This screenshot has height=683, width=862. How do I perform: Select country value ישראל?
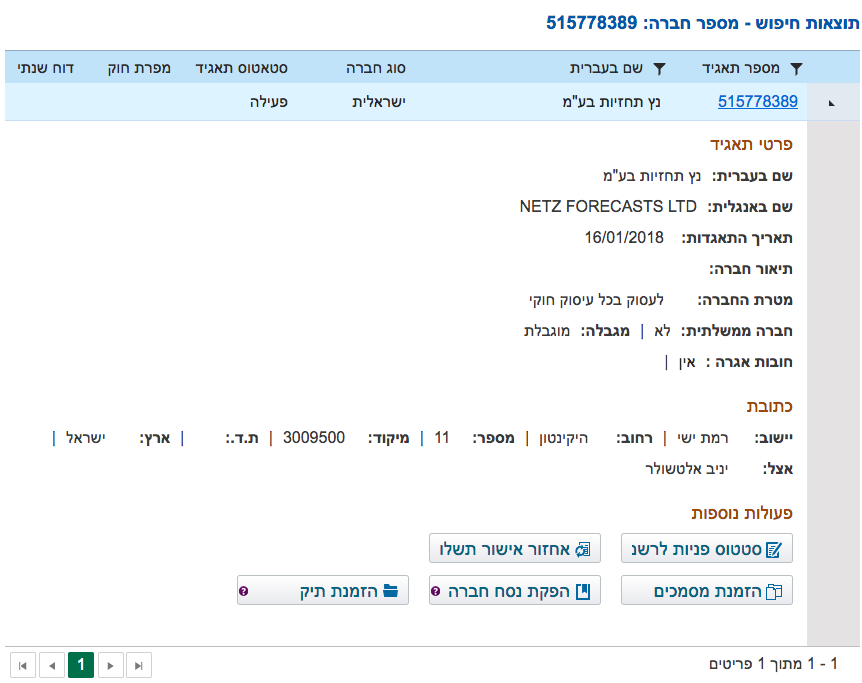pos(85,438)
